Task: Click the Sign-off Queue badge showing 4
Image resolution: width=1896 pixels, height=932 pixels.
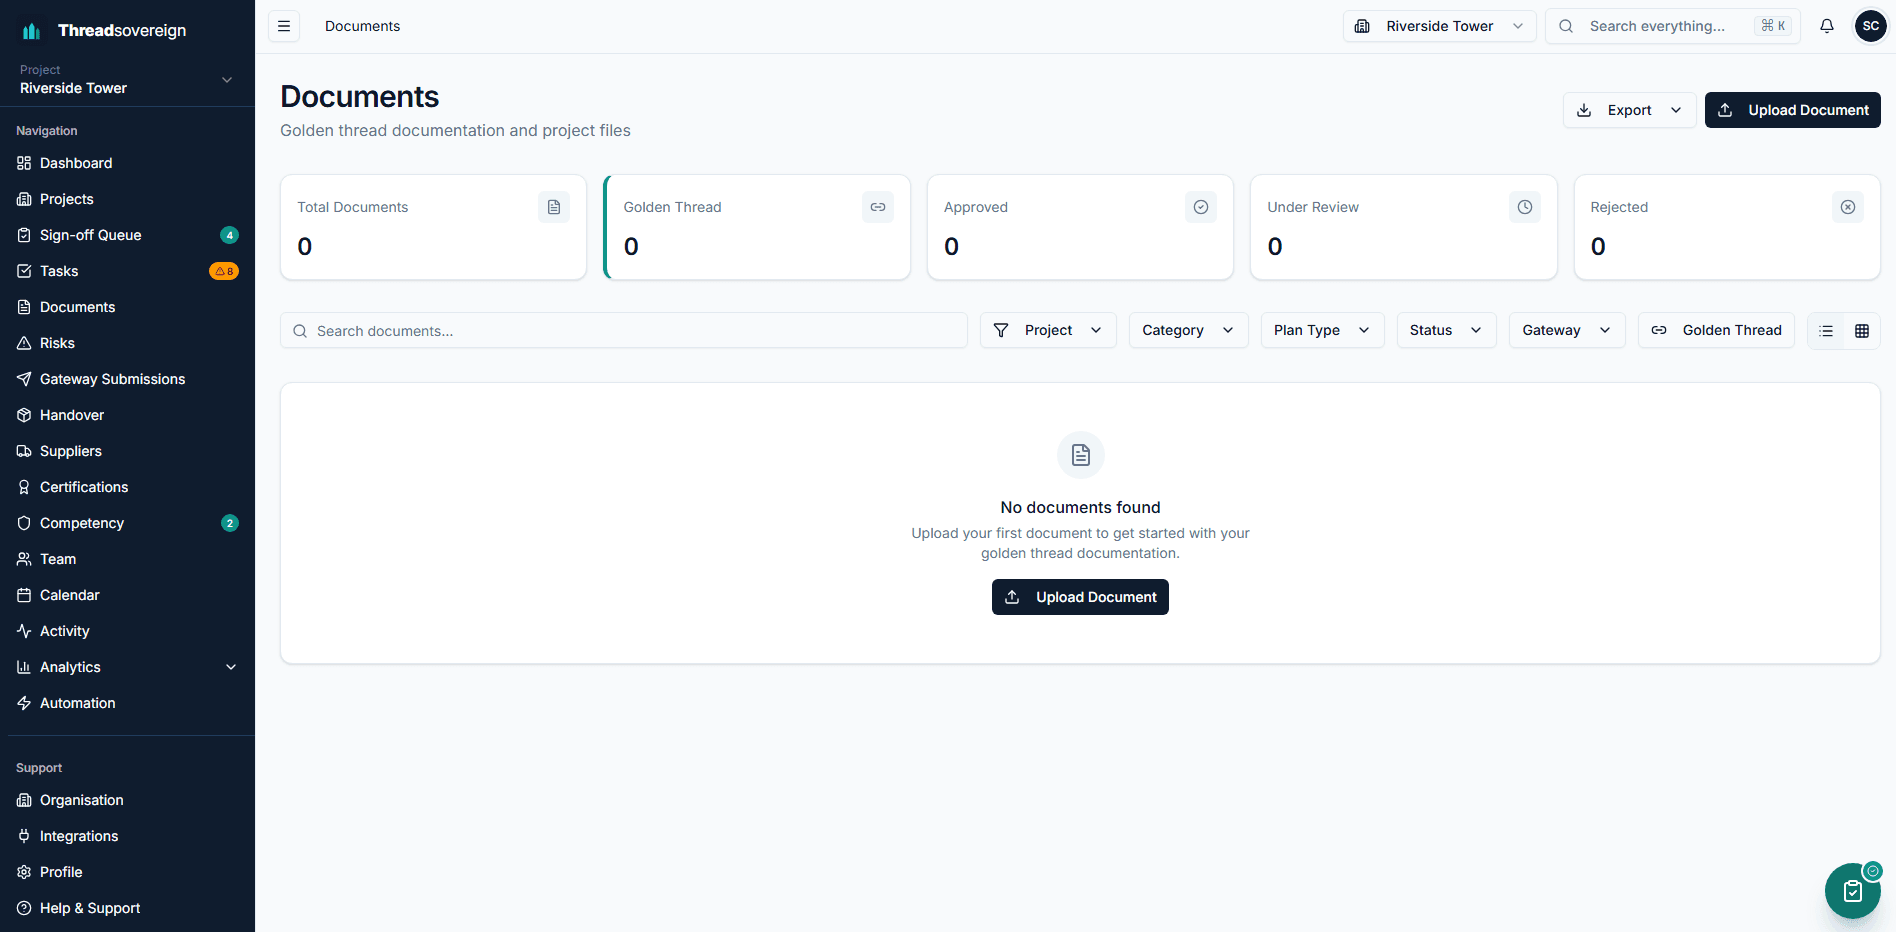Action: [230, 235]
